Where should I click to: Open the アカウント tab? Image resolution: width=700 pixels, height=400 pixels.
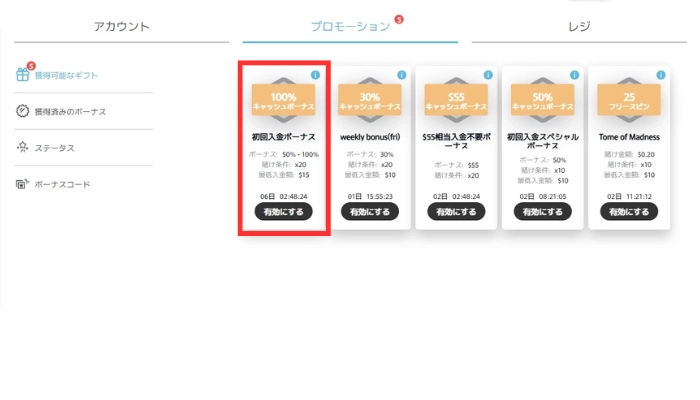(x=121, y=27)
